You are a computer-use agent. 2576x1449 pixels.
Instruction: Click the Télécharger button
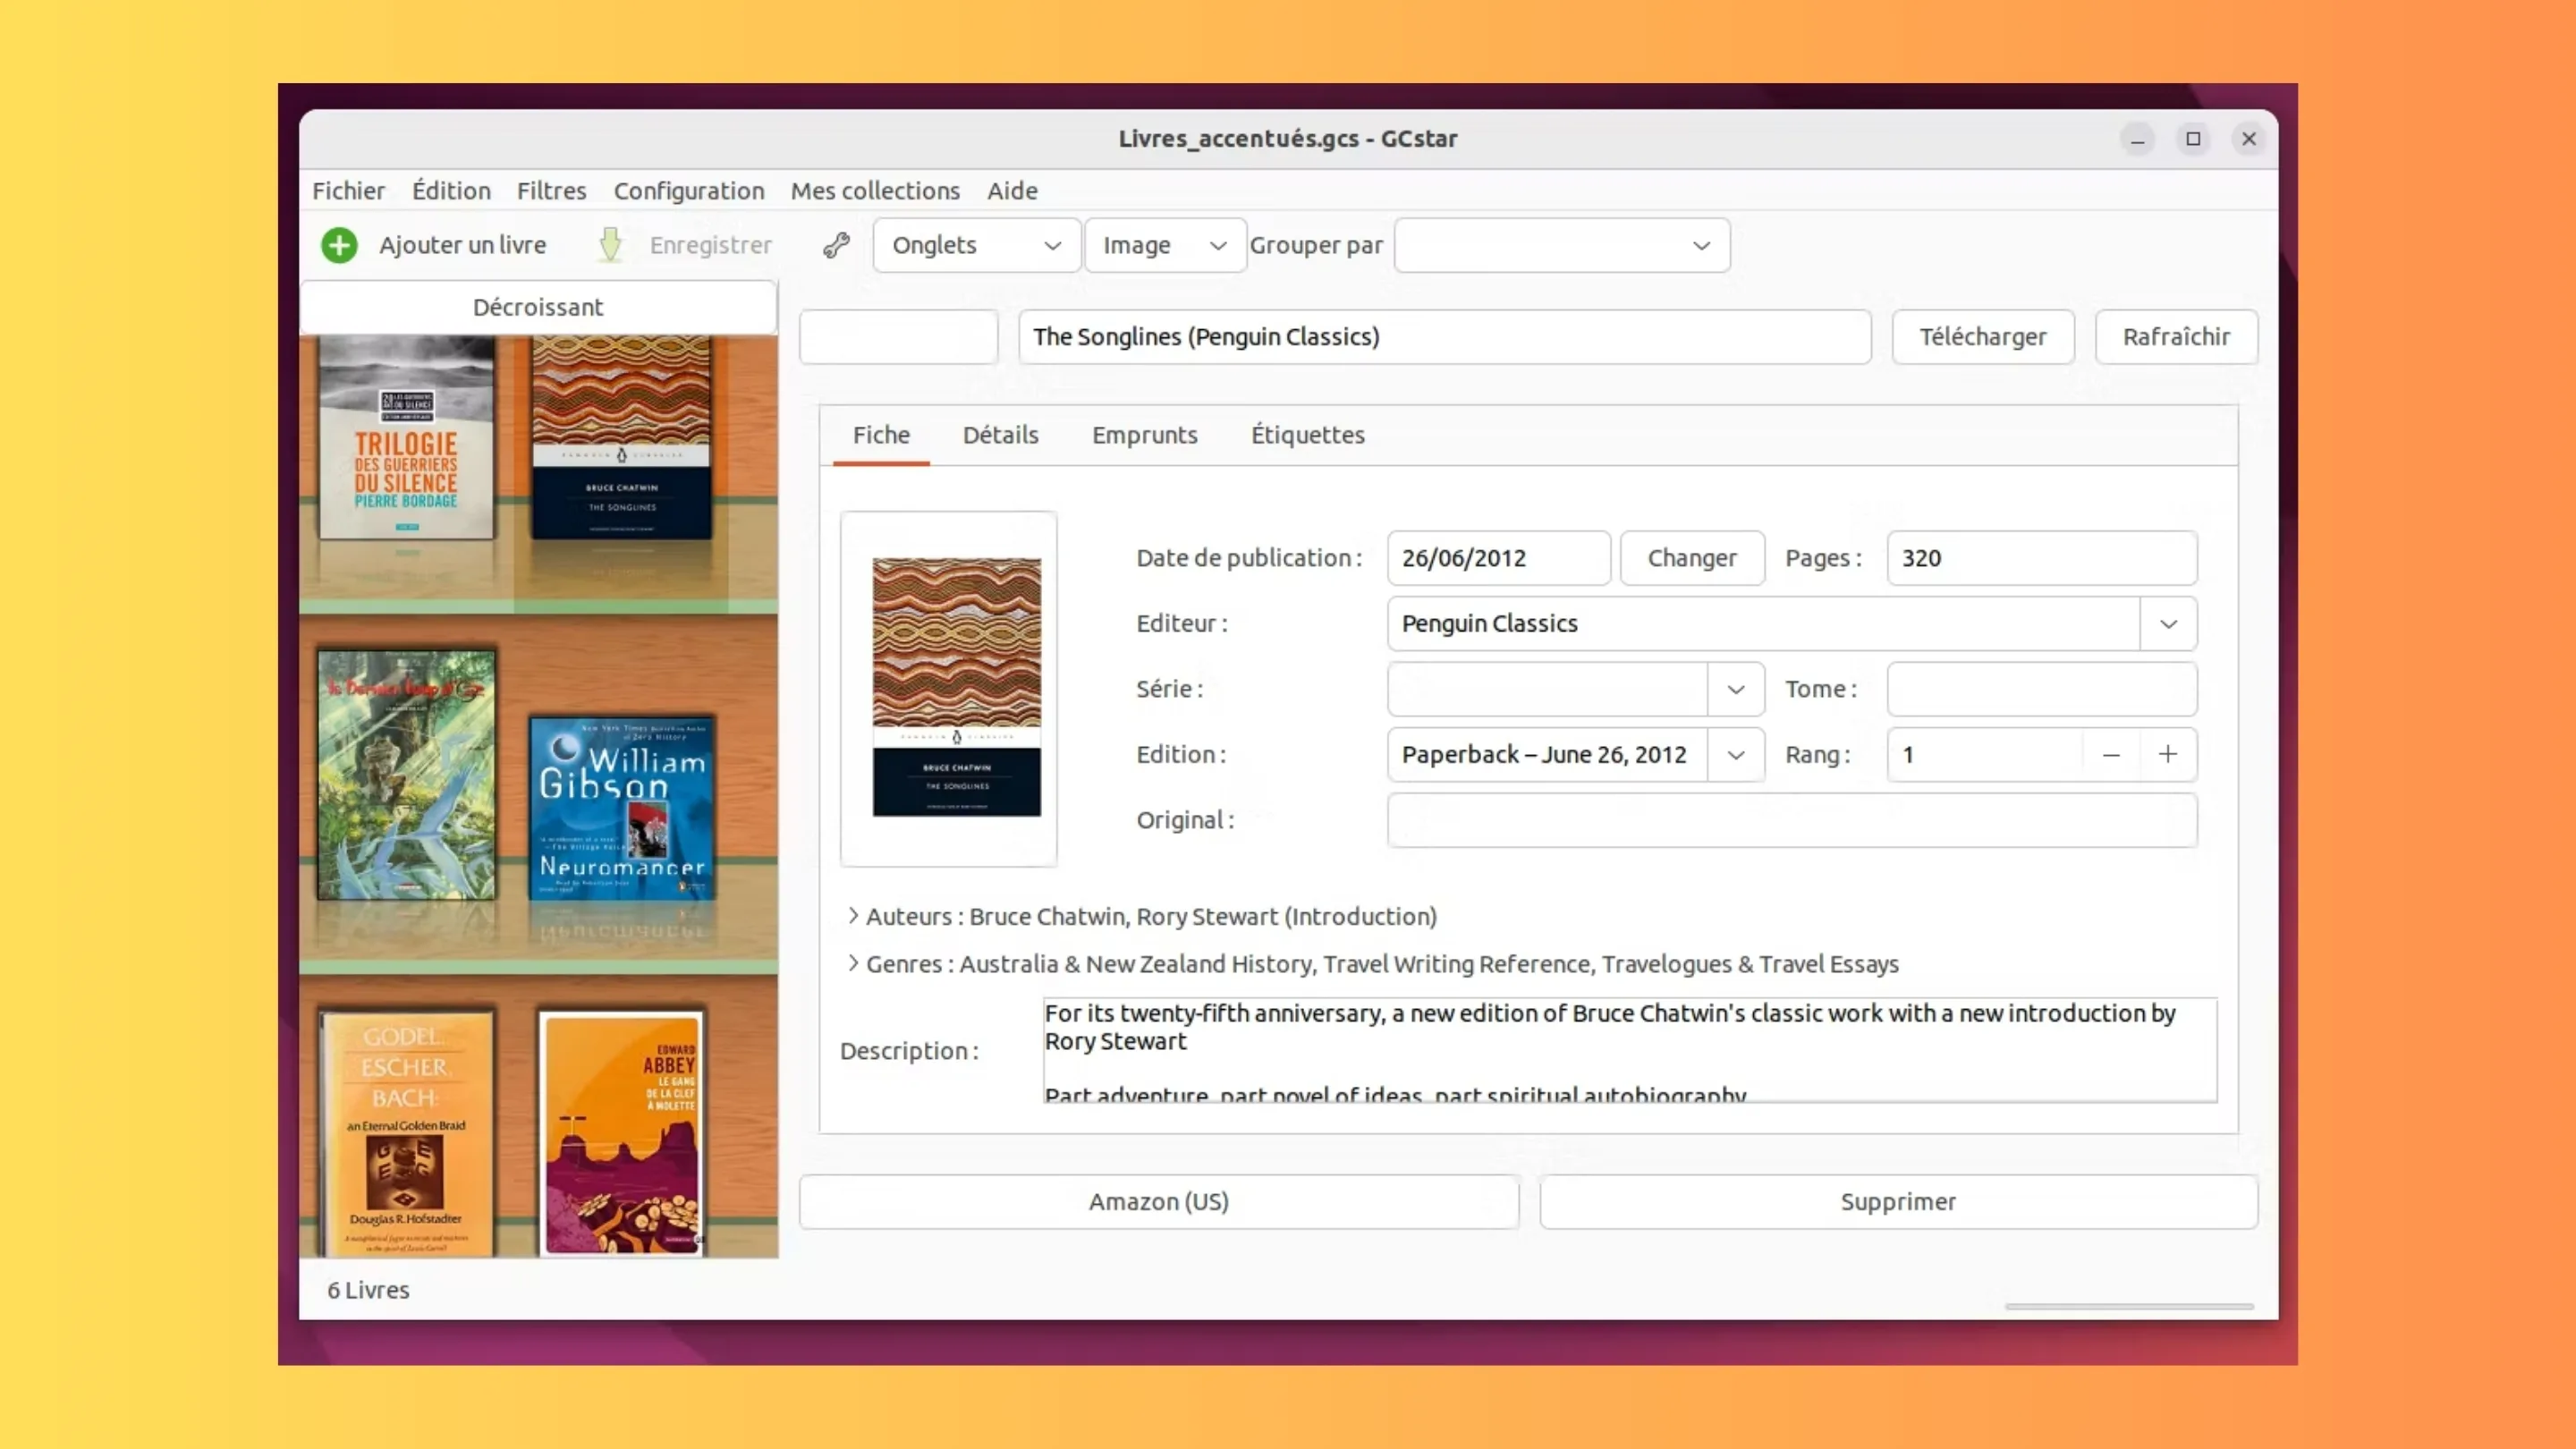pyautogui.click(x=1982, y=337)
